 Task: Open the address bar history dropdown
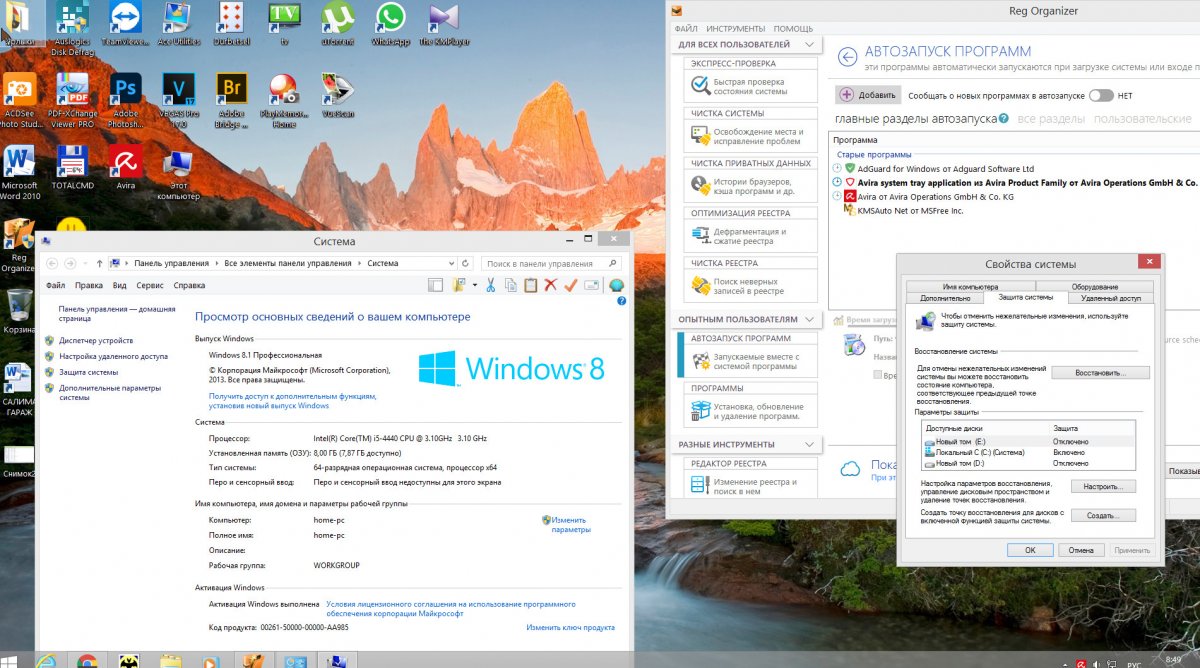(453, 263)
